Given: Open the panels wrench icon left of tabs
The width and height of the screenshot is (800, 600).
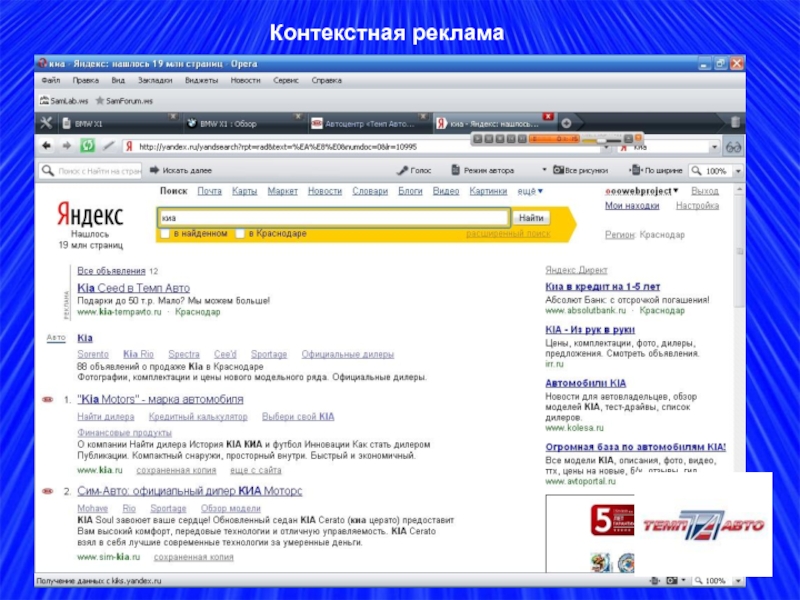Looking at the screenshot, I should pos(46,123).
